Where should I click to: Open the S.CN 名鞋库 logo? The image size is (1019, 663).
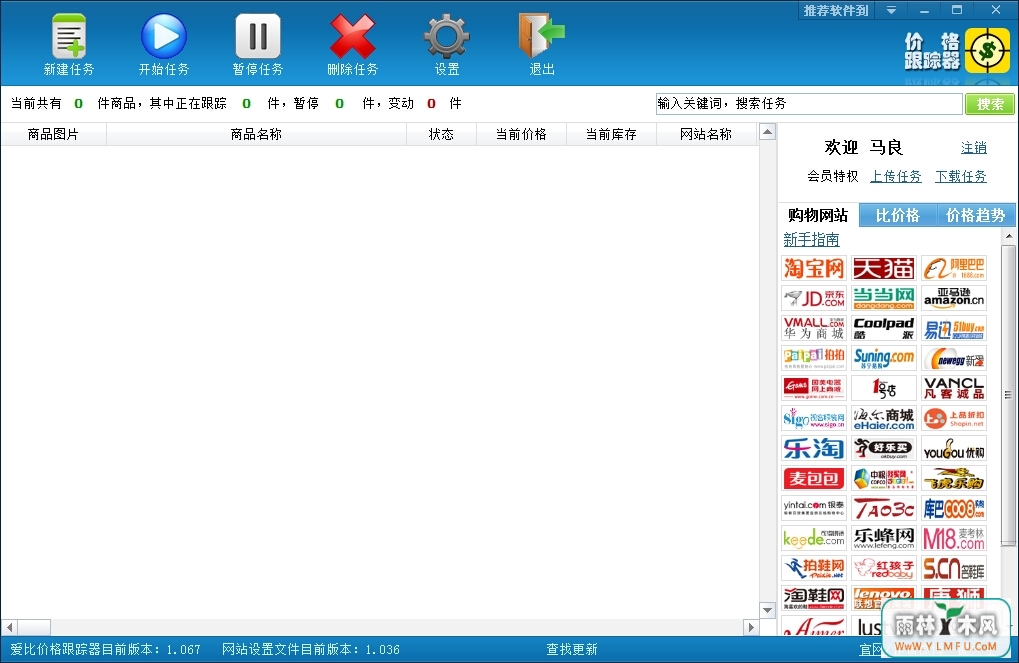pyautogui.click(x=954, y=567)
